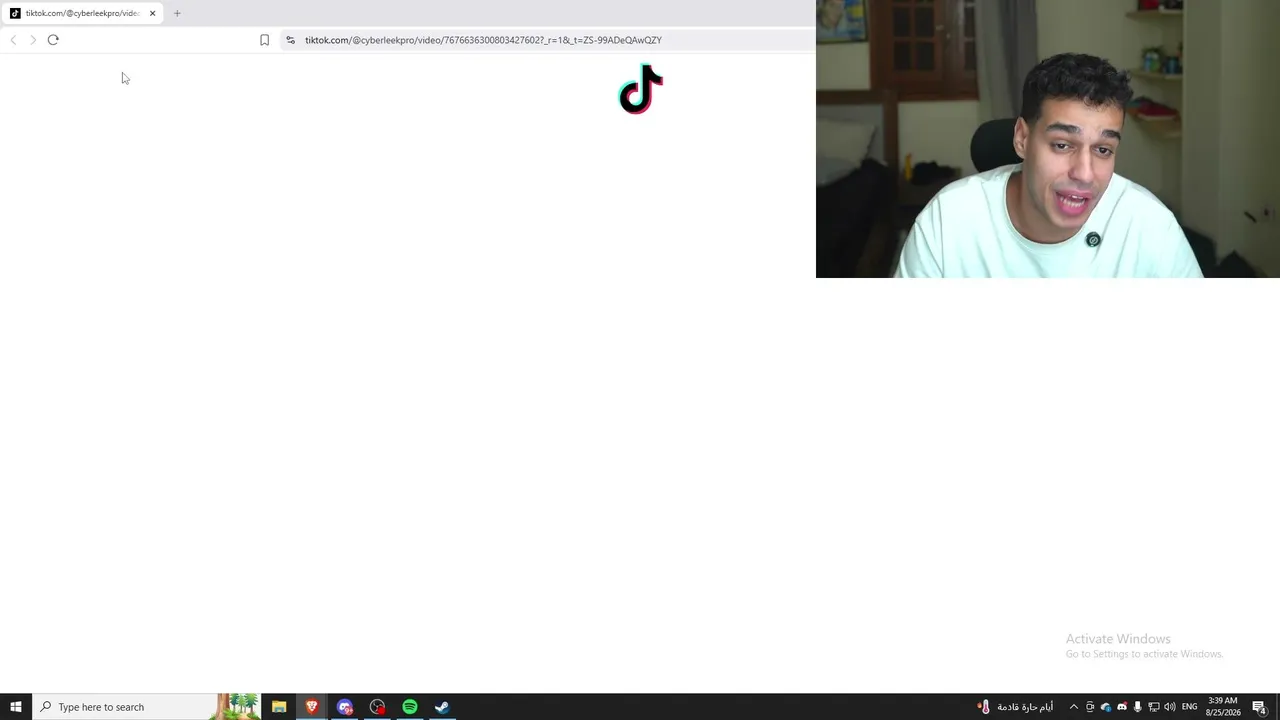
Task: Open Discord from the taskbar
Action: tap(345, 707)
